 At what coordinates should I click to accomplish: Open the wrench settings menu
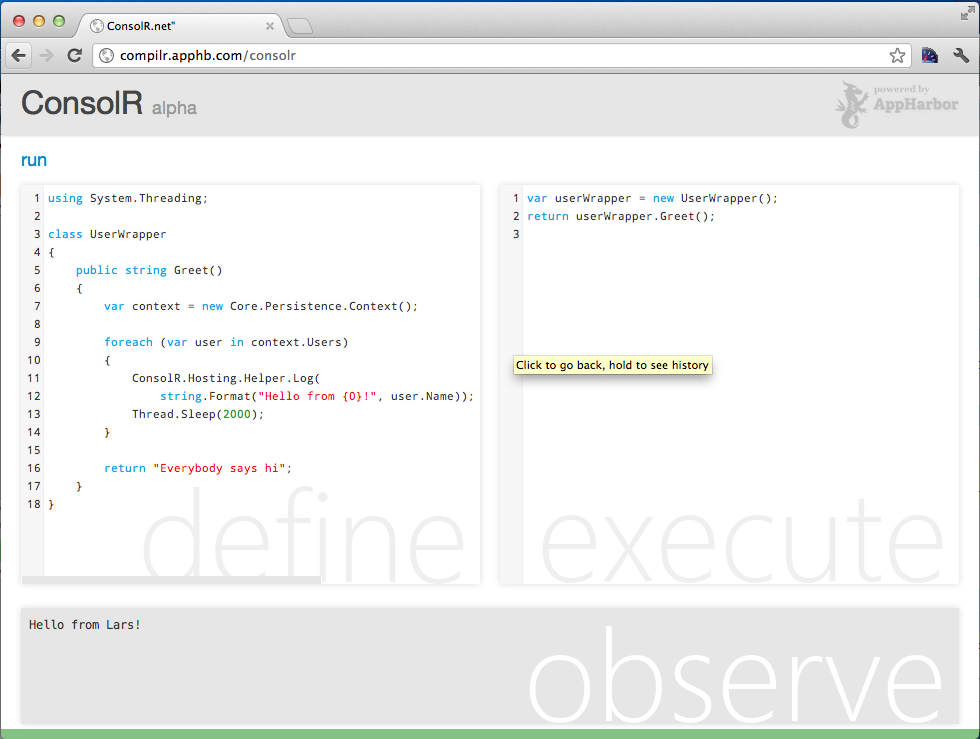pyautogui.click(x=961, y=56)
